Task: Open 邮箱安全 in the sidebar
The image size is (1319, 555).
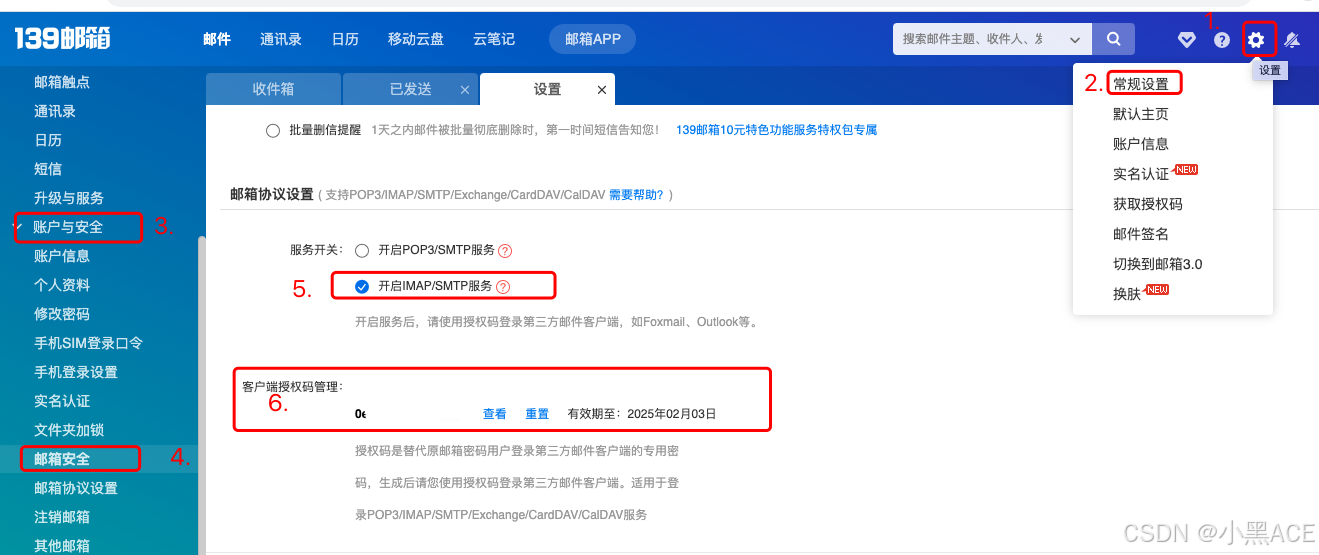Action: pyautogui.click(x=62, y=459)
